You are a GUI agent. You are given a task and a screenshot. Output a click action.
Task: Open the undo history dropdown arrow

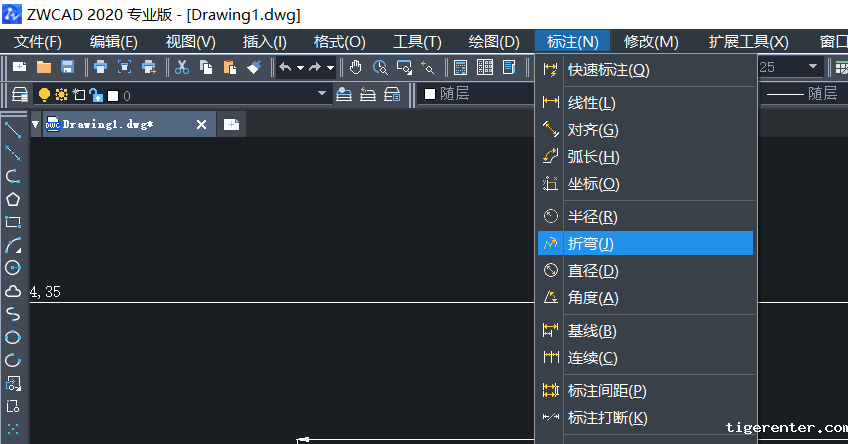pyautogui.click(x=300, y=67)
